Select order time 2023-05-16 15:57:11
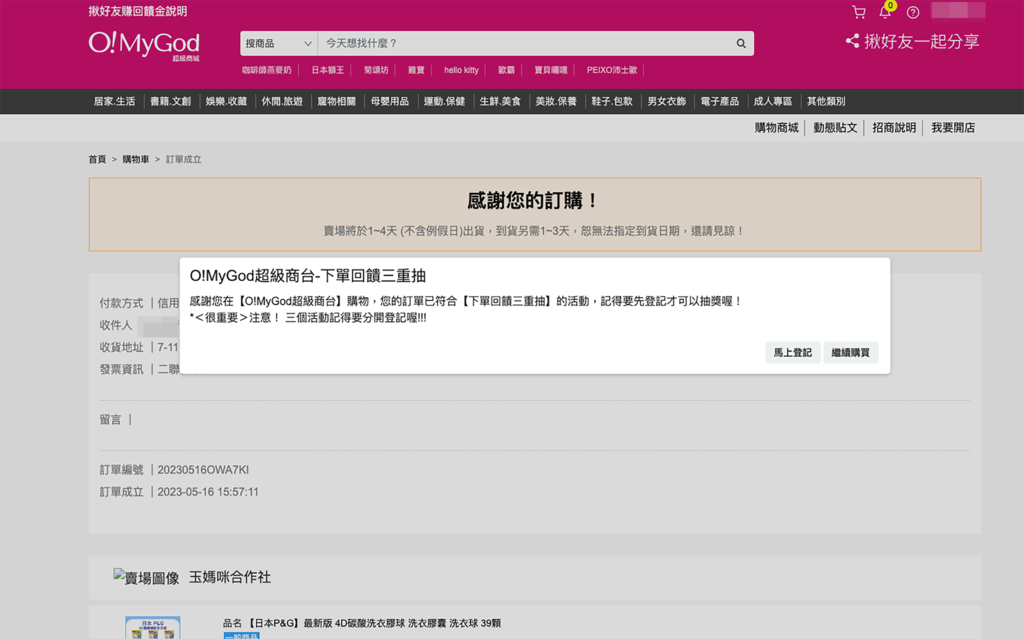The height and width of the screenshot is (639, 1024). (208, 492)
